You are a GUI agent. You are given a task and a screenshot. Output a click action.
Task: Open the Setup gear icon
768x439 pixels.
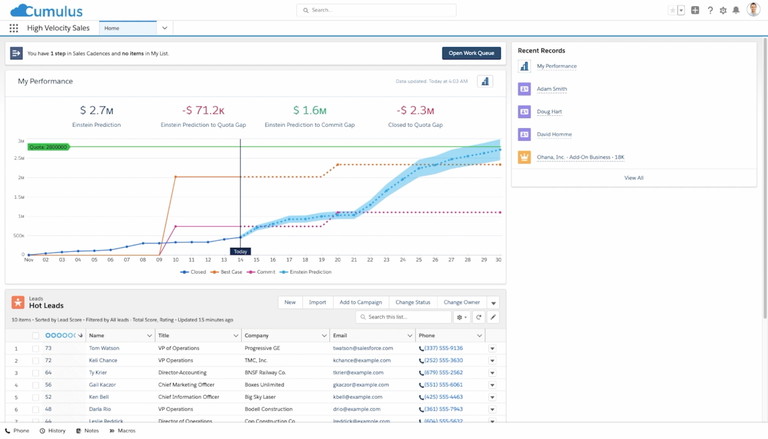pyautogui.click(x=723, y=10)
